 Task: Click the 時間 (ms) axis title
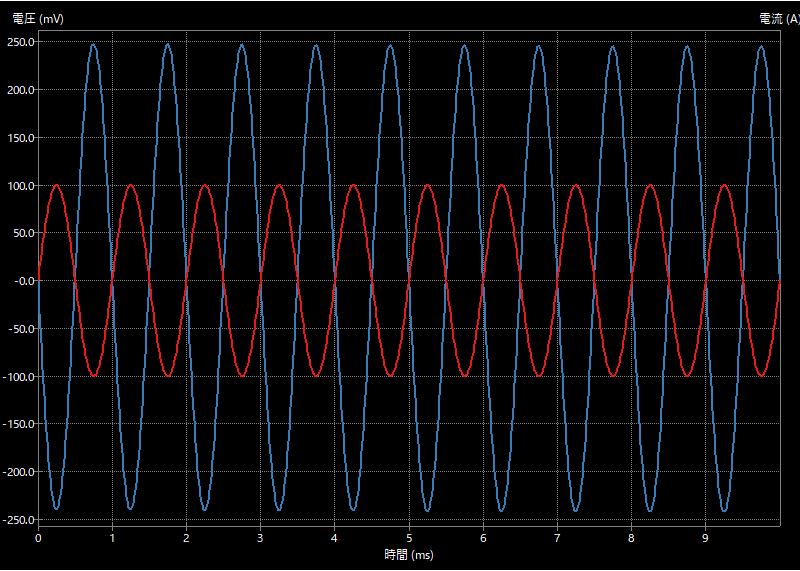(x=409, y=555)
